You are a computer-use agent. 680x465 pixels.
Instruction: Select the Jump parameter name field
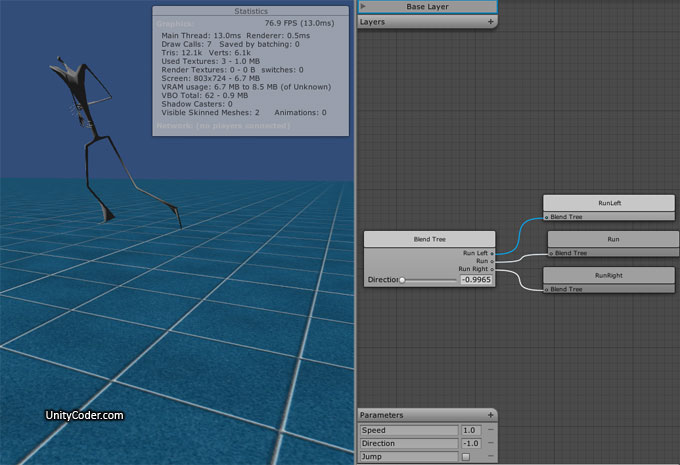tap(409, 457)
